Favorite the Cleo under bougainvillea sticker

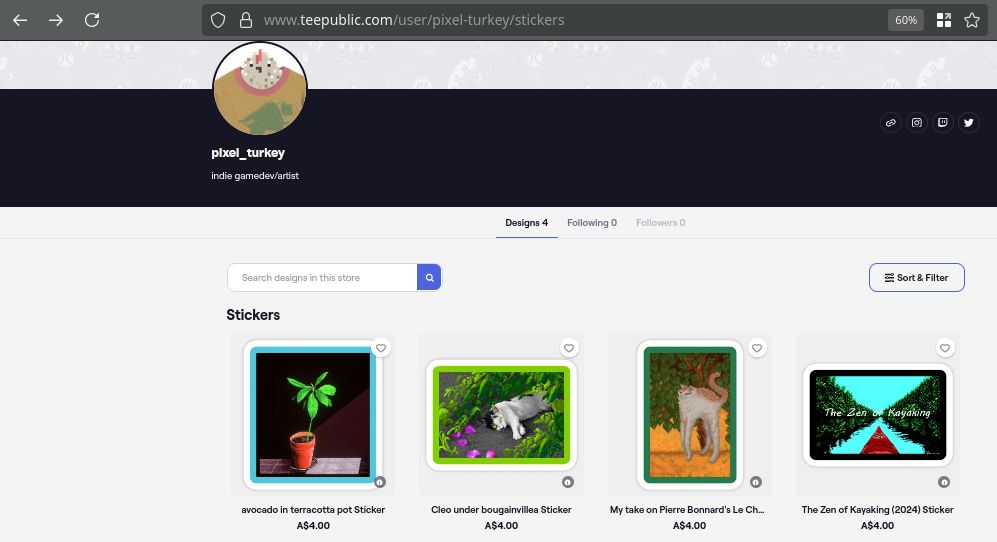tap(568, 348)
